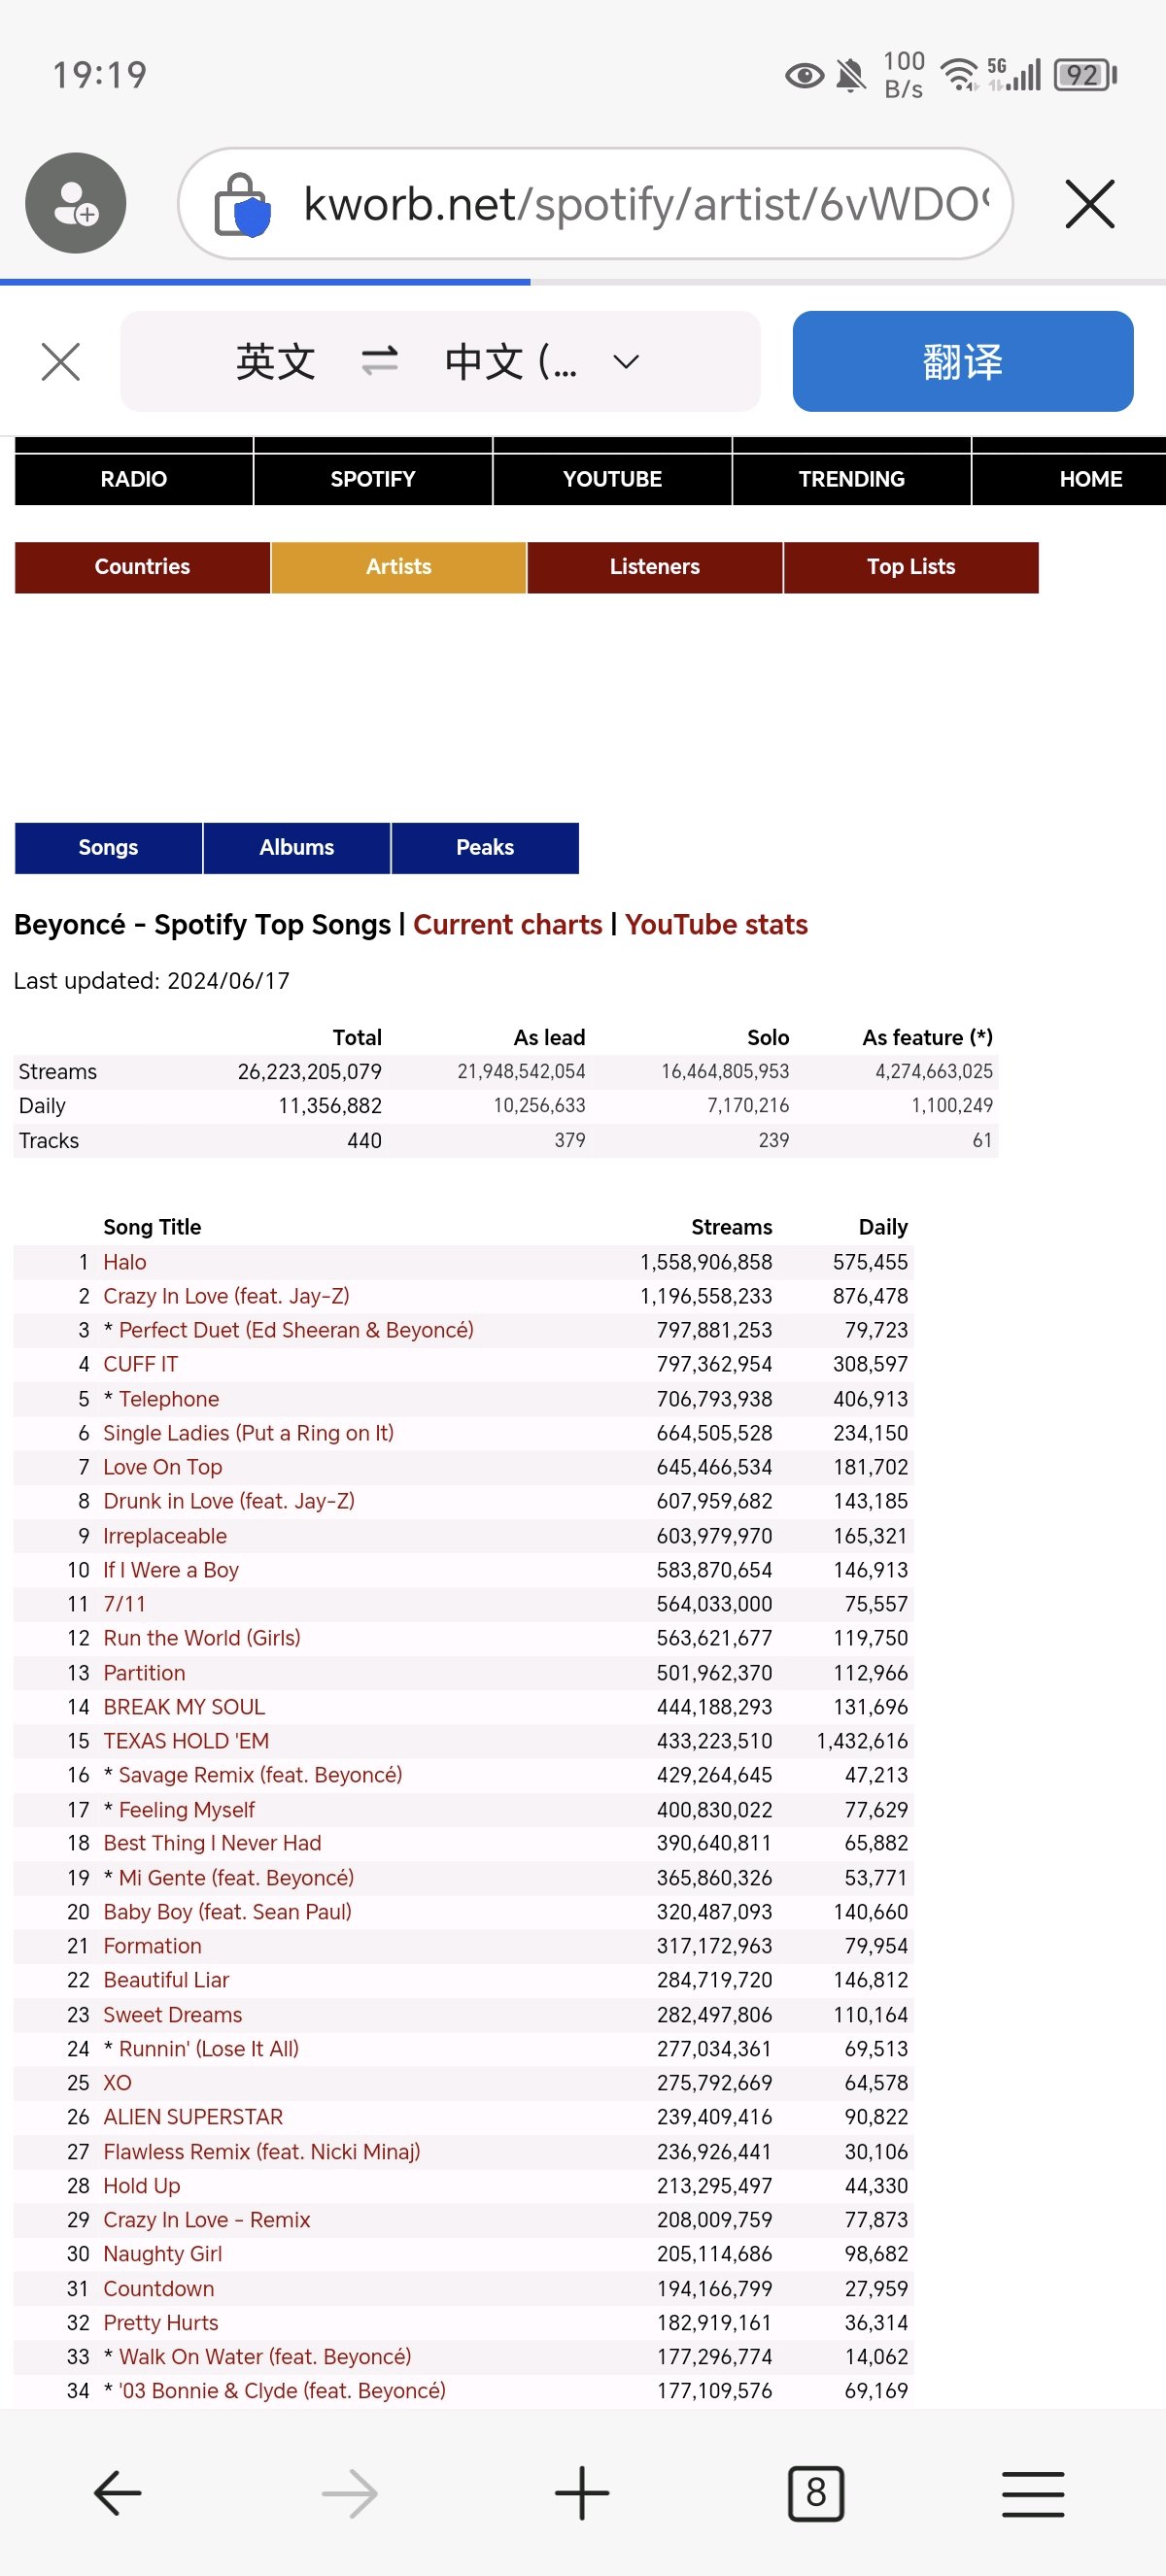Open the Love On Top link
The width and height of the screenshot is (1166, 2576).
163,1467
